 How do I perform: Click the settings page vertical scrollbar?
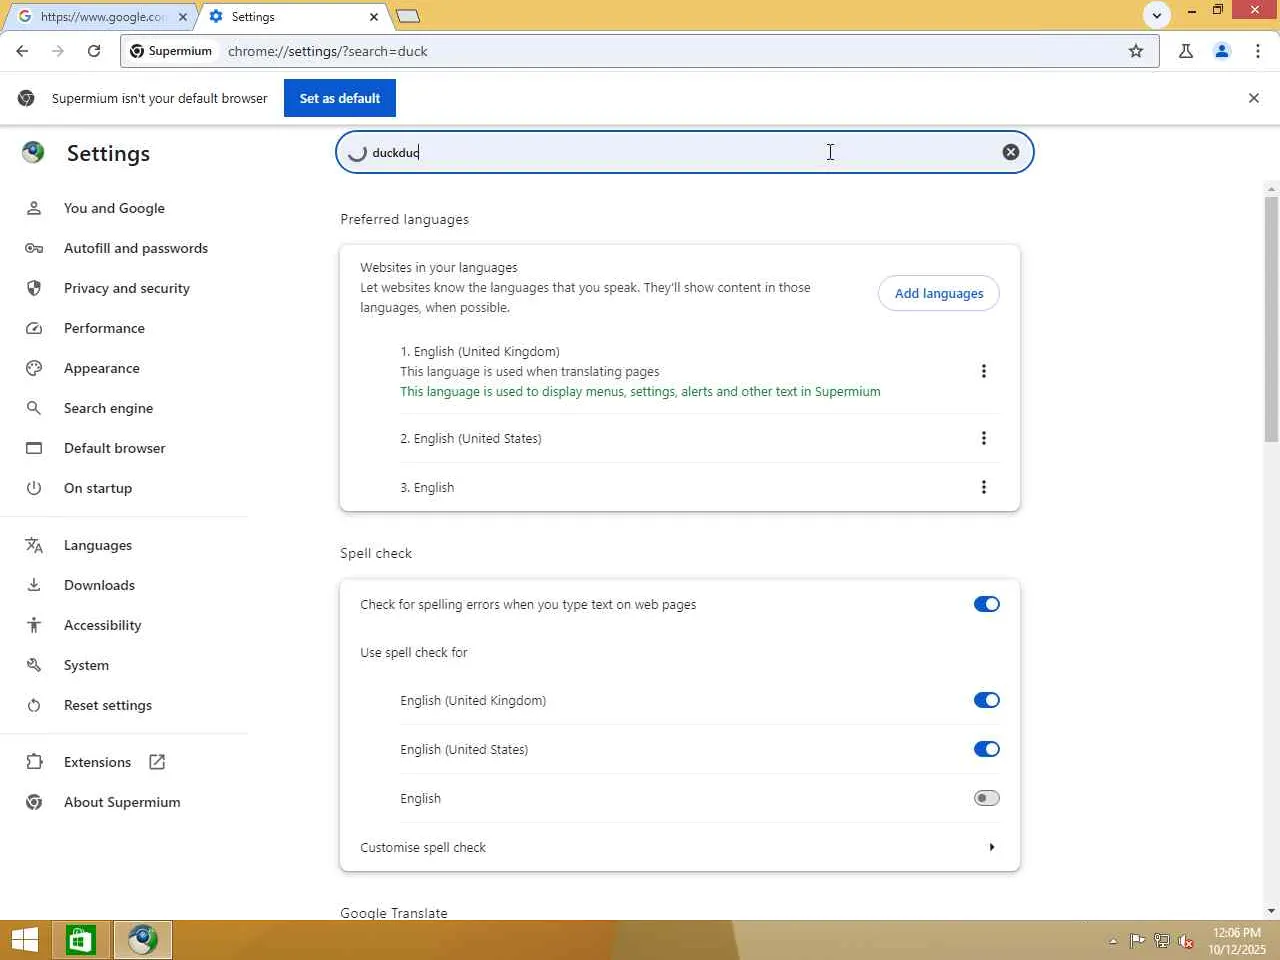tap(1271, 320)
